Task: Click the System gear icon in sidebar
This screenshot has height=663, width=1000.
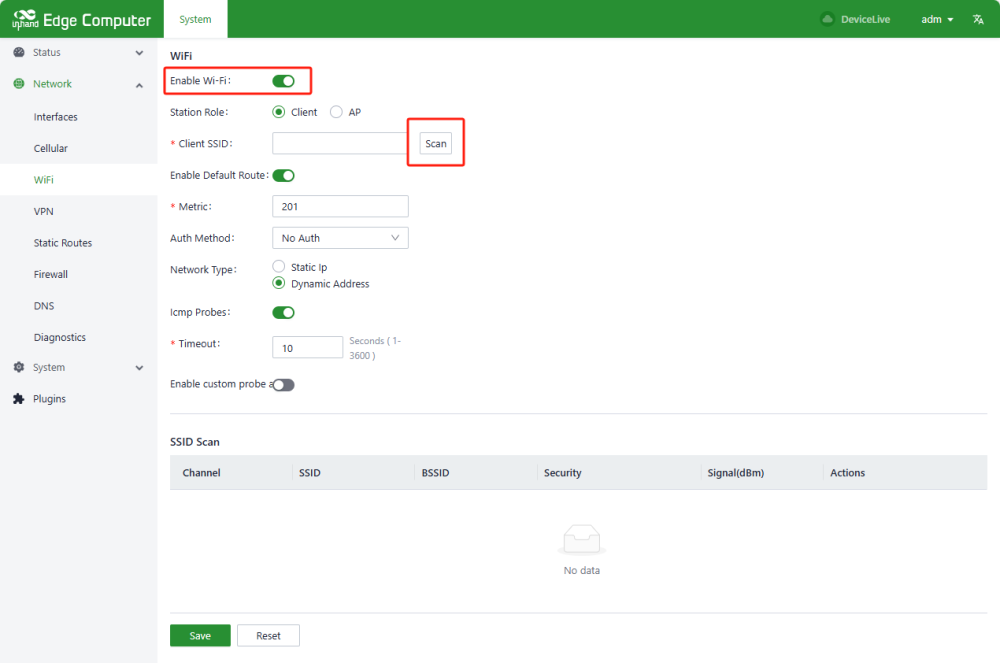Action: 19,367
